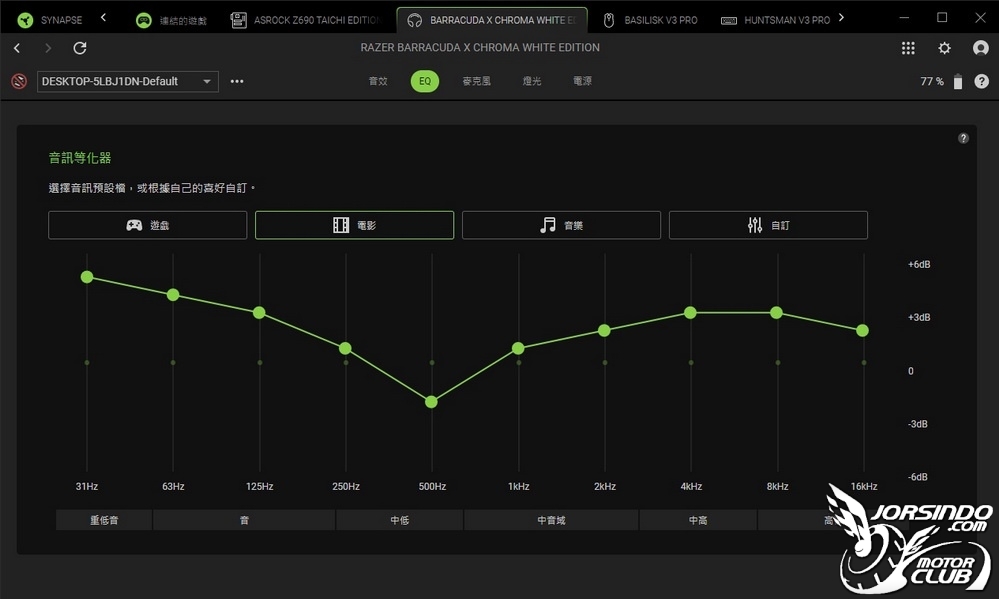Click the 16kHz EQ slider handle
Viewport: 999px width, 599px height.
862,330
